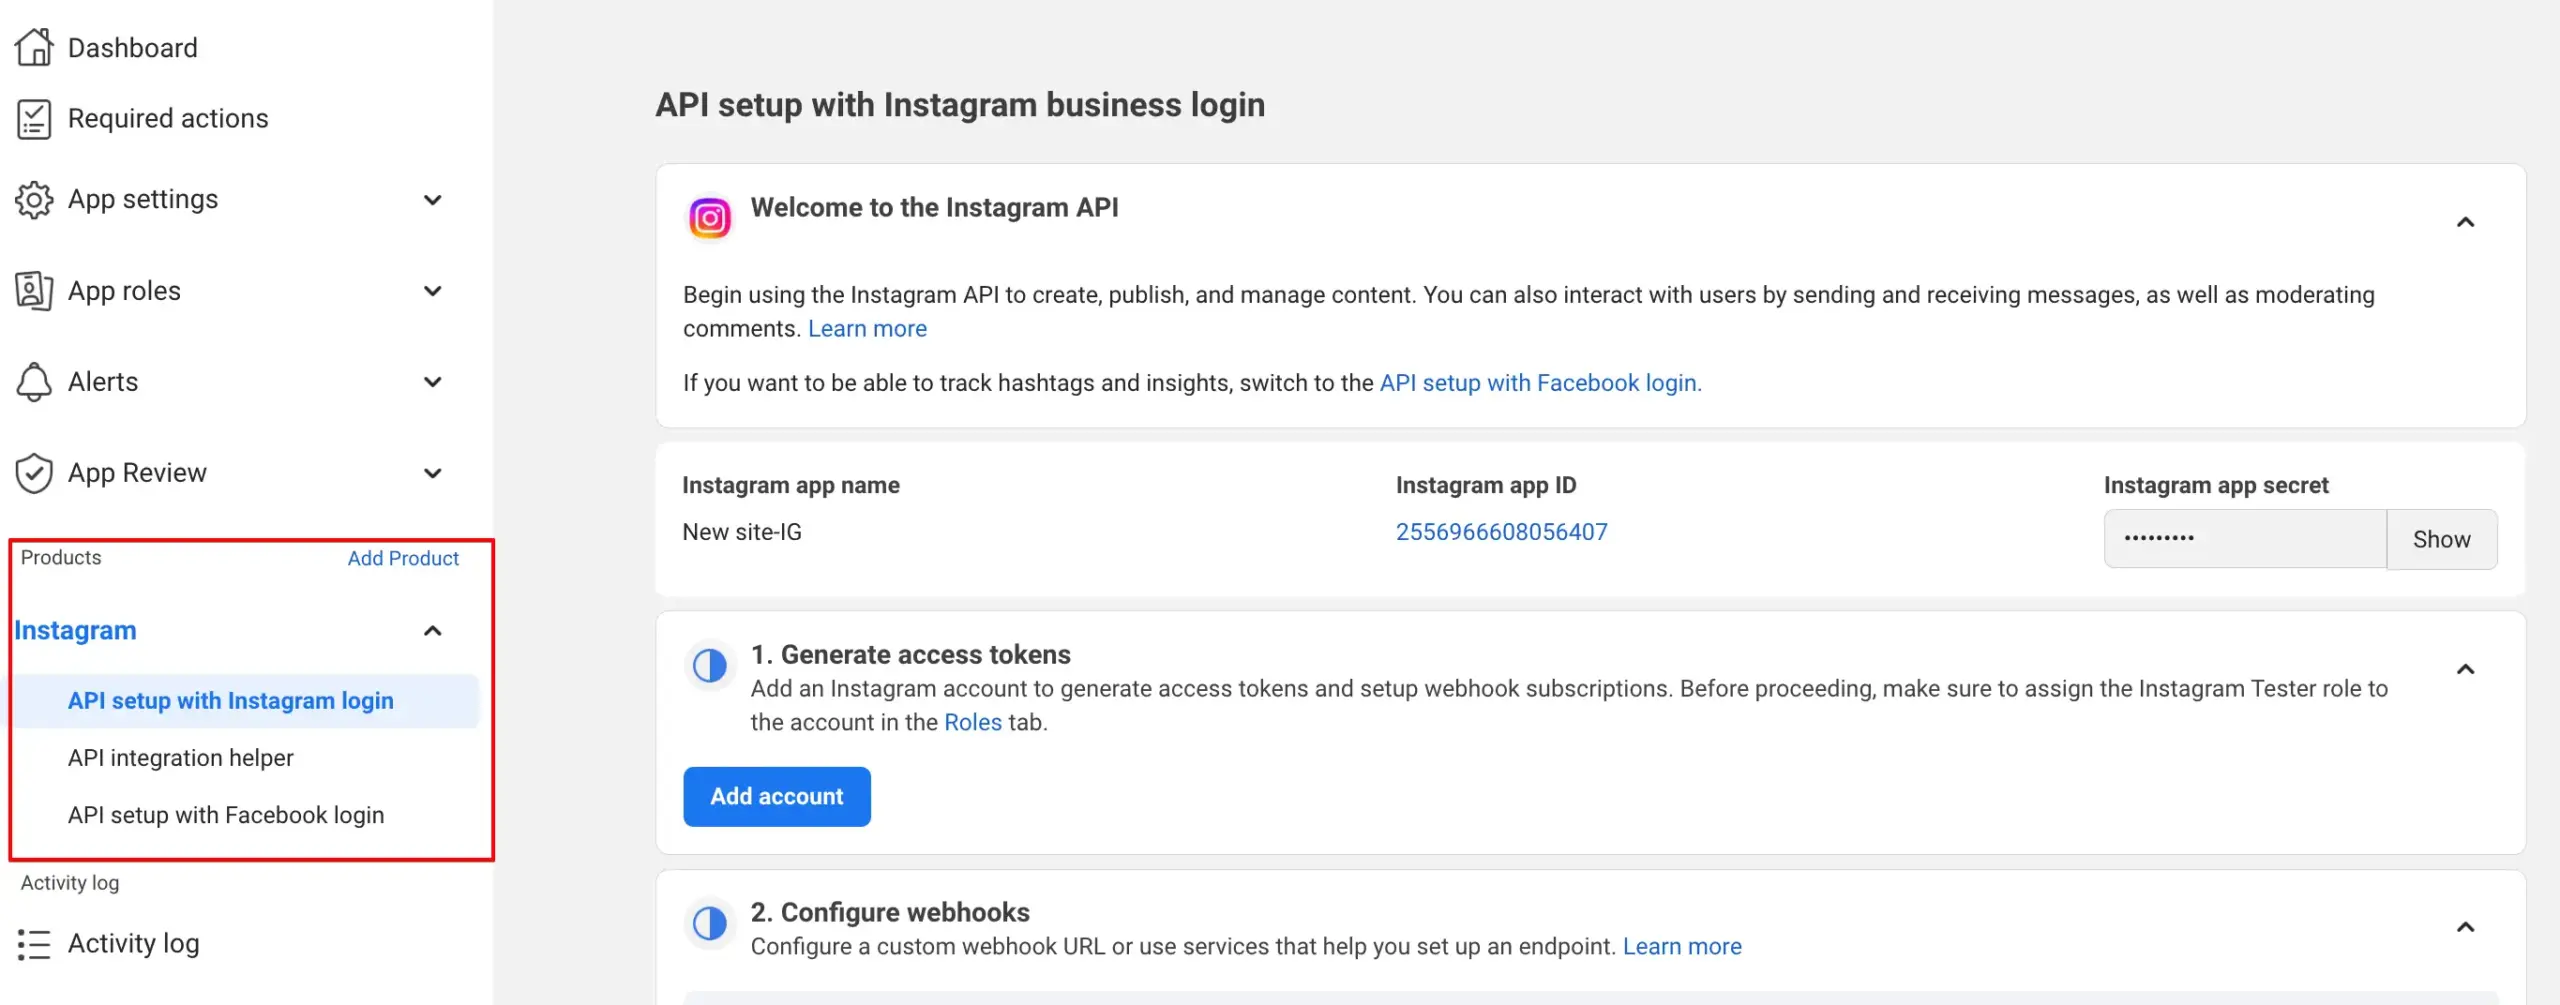The image size is (2560, 1005).
Task: Click the 'Products' section label
Action: tap(61, 557)
